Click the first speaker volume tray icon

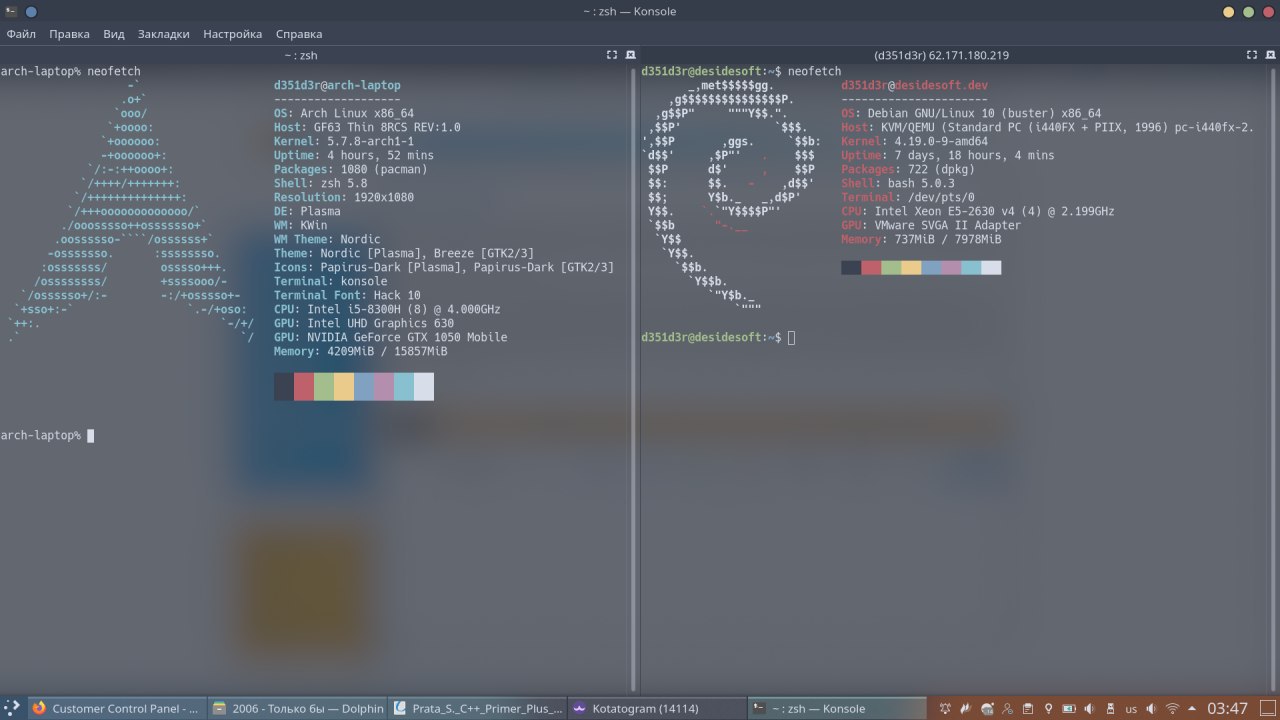[1089, 708]
